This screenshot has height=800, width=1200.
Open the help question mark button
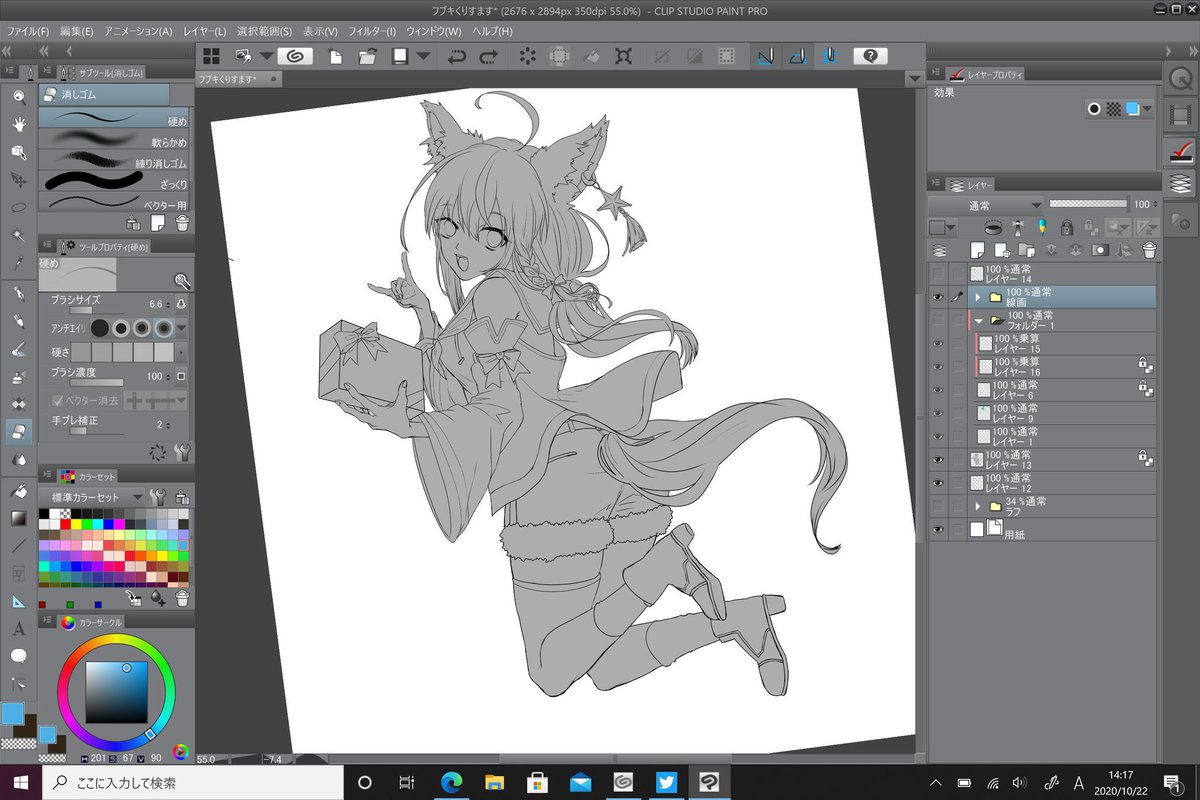(x=870, y=57)
